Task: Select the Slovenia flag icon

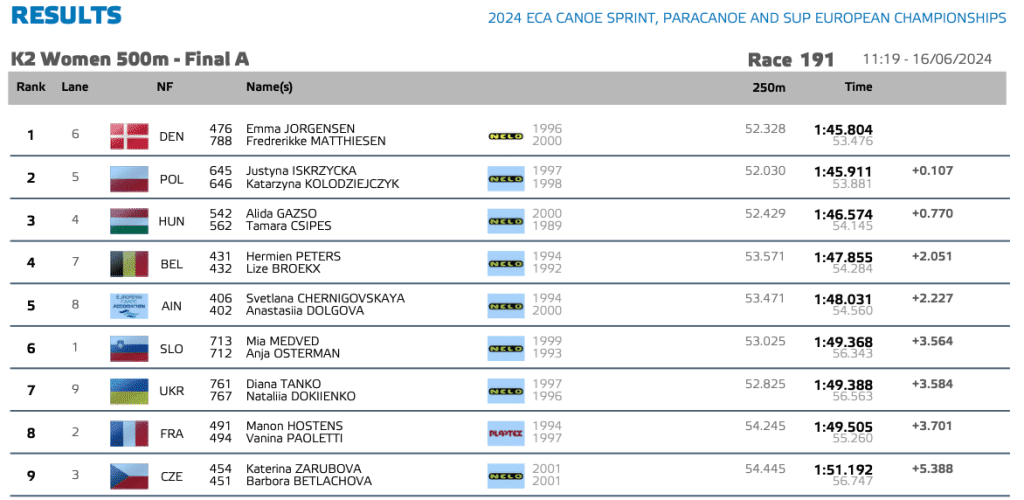Action: [129, 348]
